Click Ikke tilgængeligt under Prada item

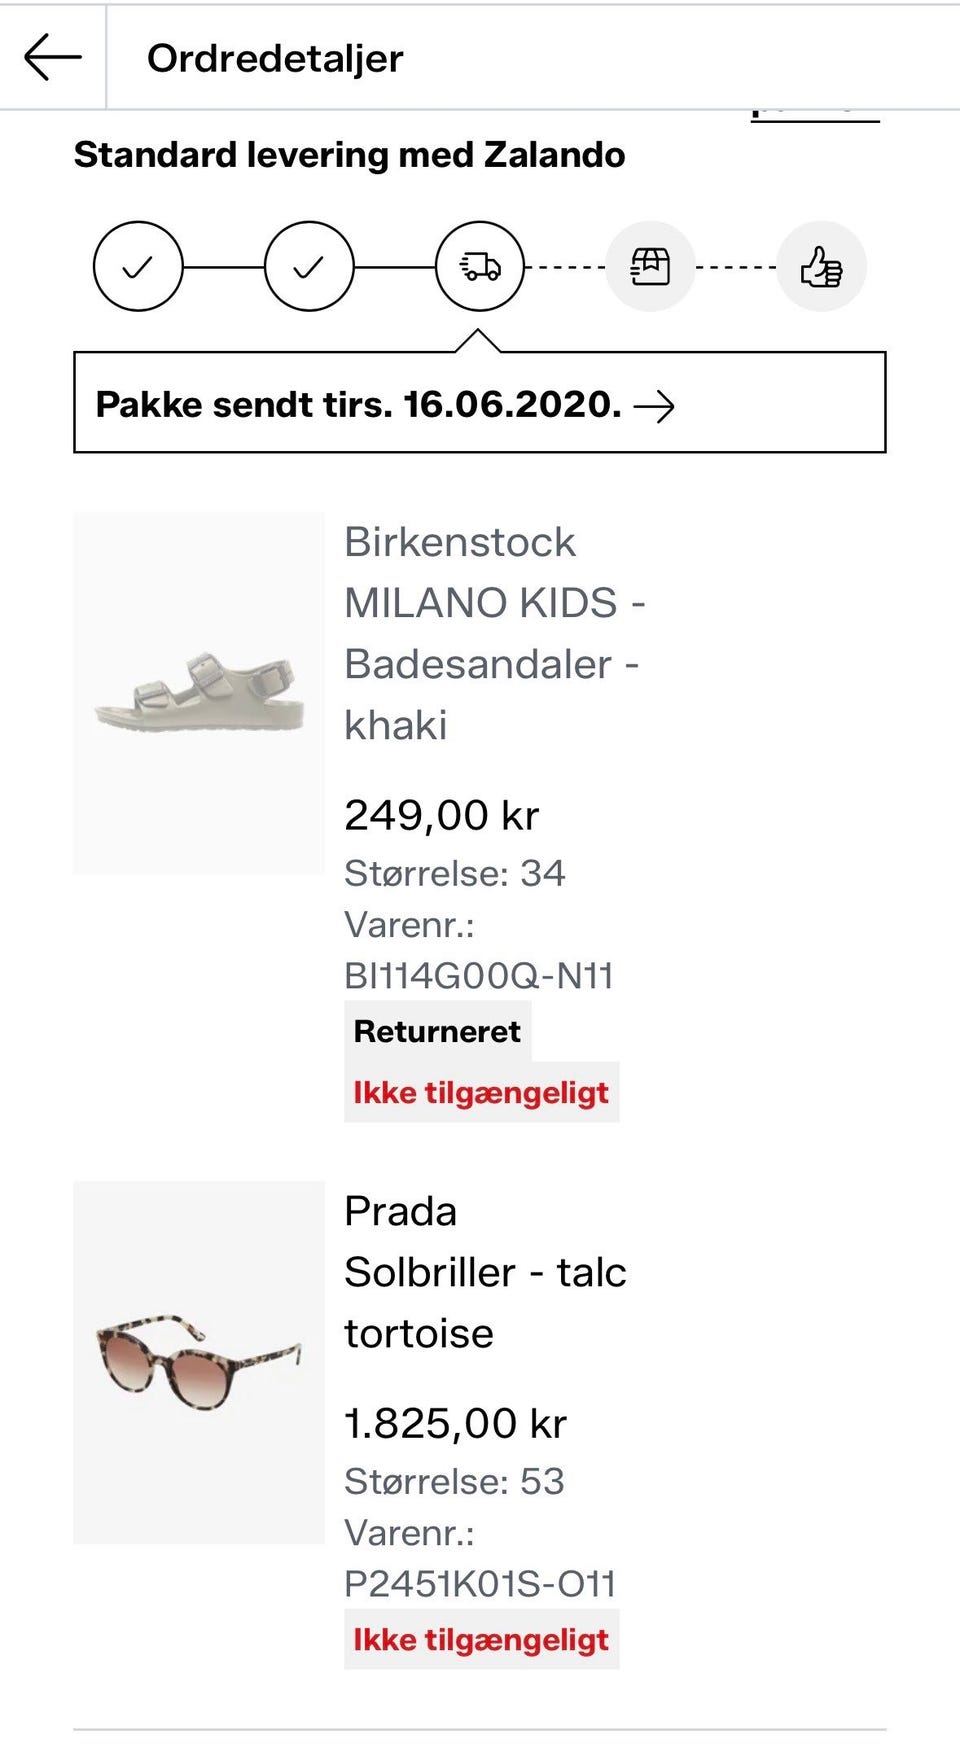coord(481,1640)
